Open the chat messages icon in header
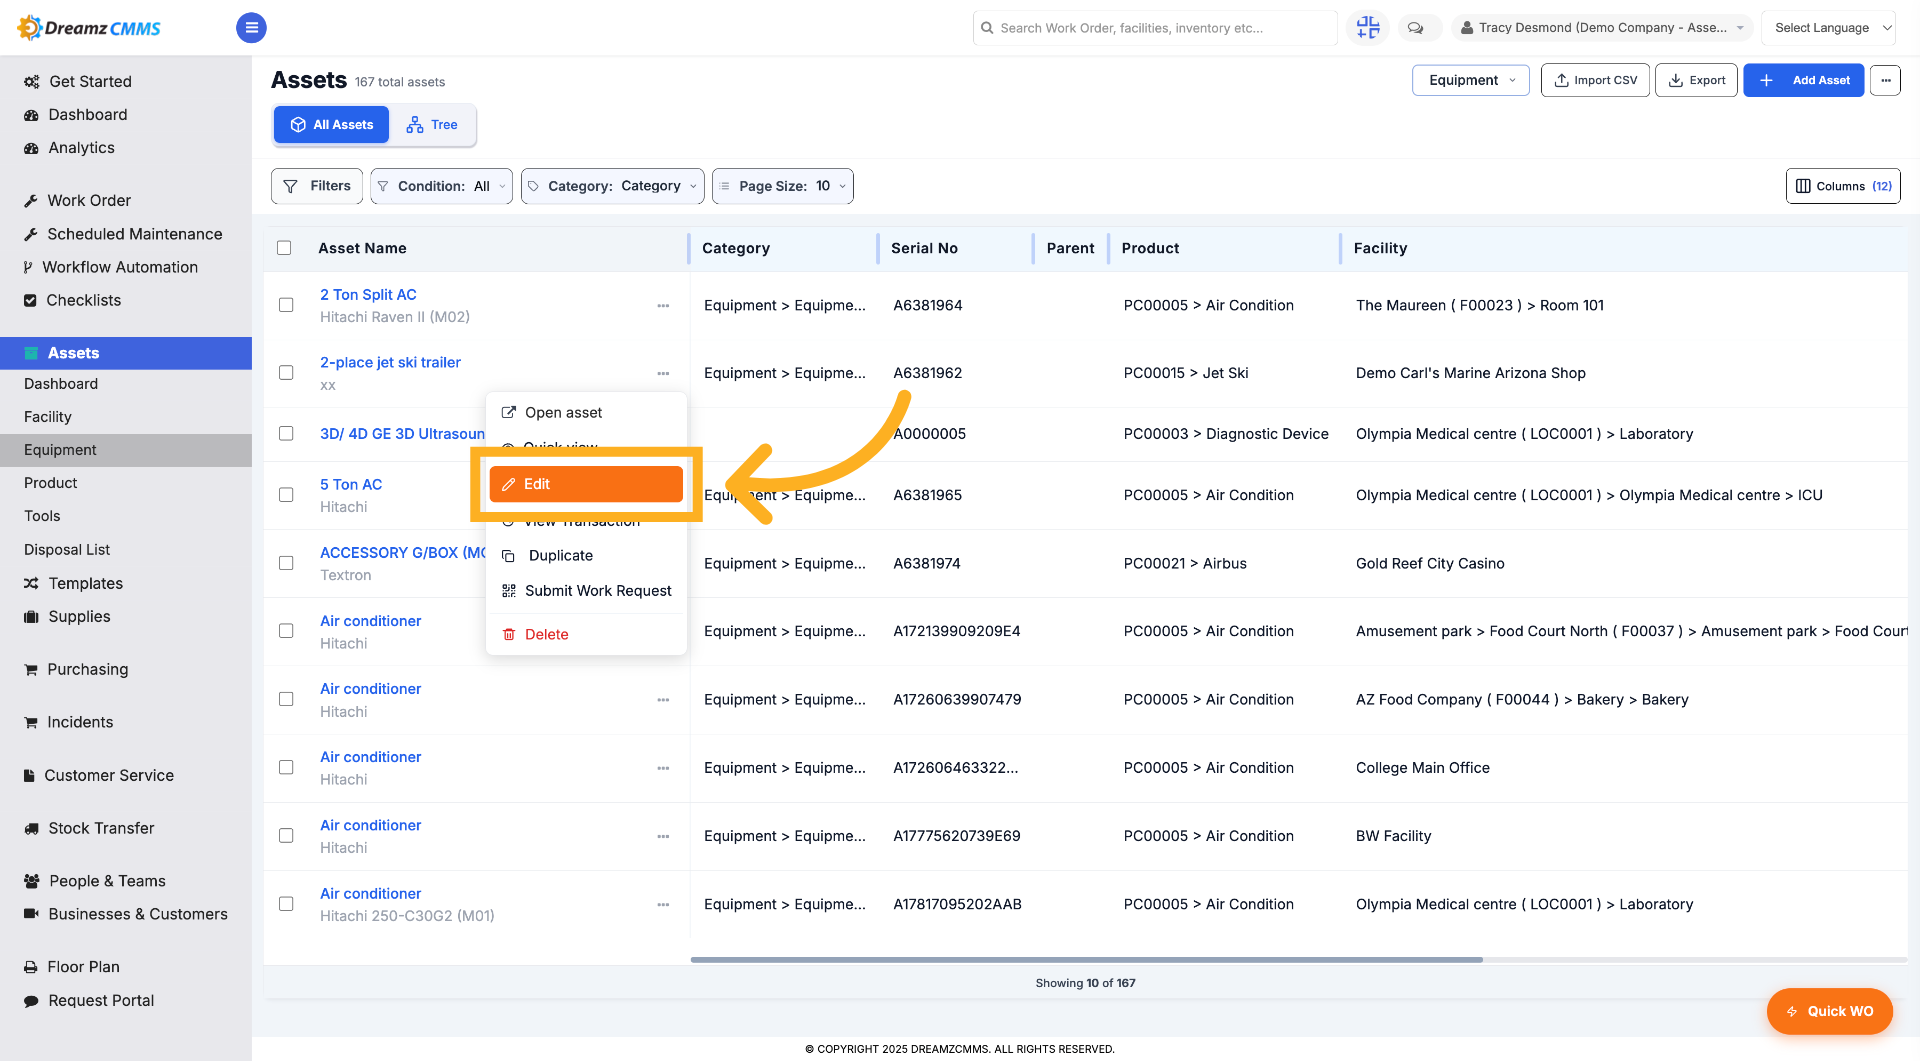The height and width of the screenshot is (1061, 1920). click(1415, 28)
